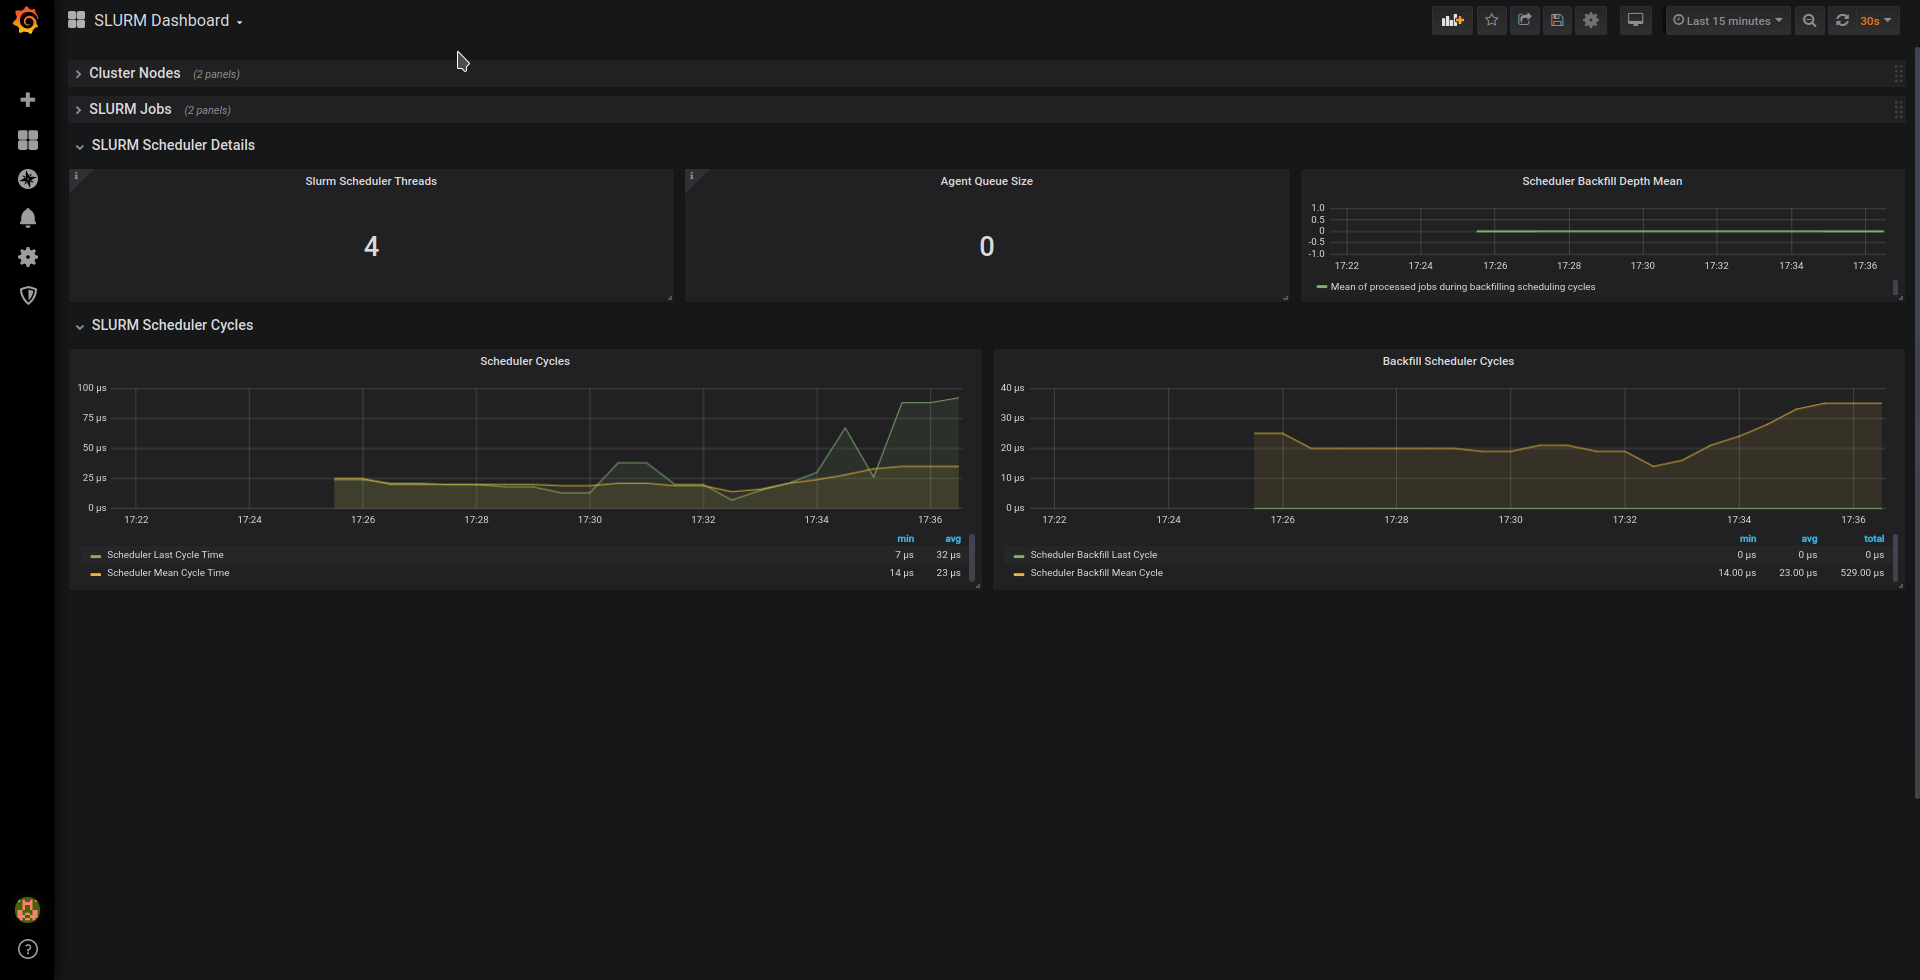The width and height of the screenshot is (1920, 980).
Task: Cycle view mode with monitor icon
Action: 1635,20
